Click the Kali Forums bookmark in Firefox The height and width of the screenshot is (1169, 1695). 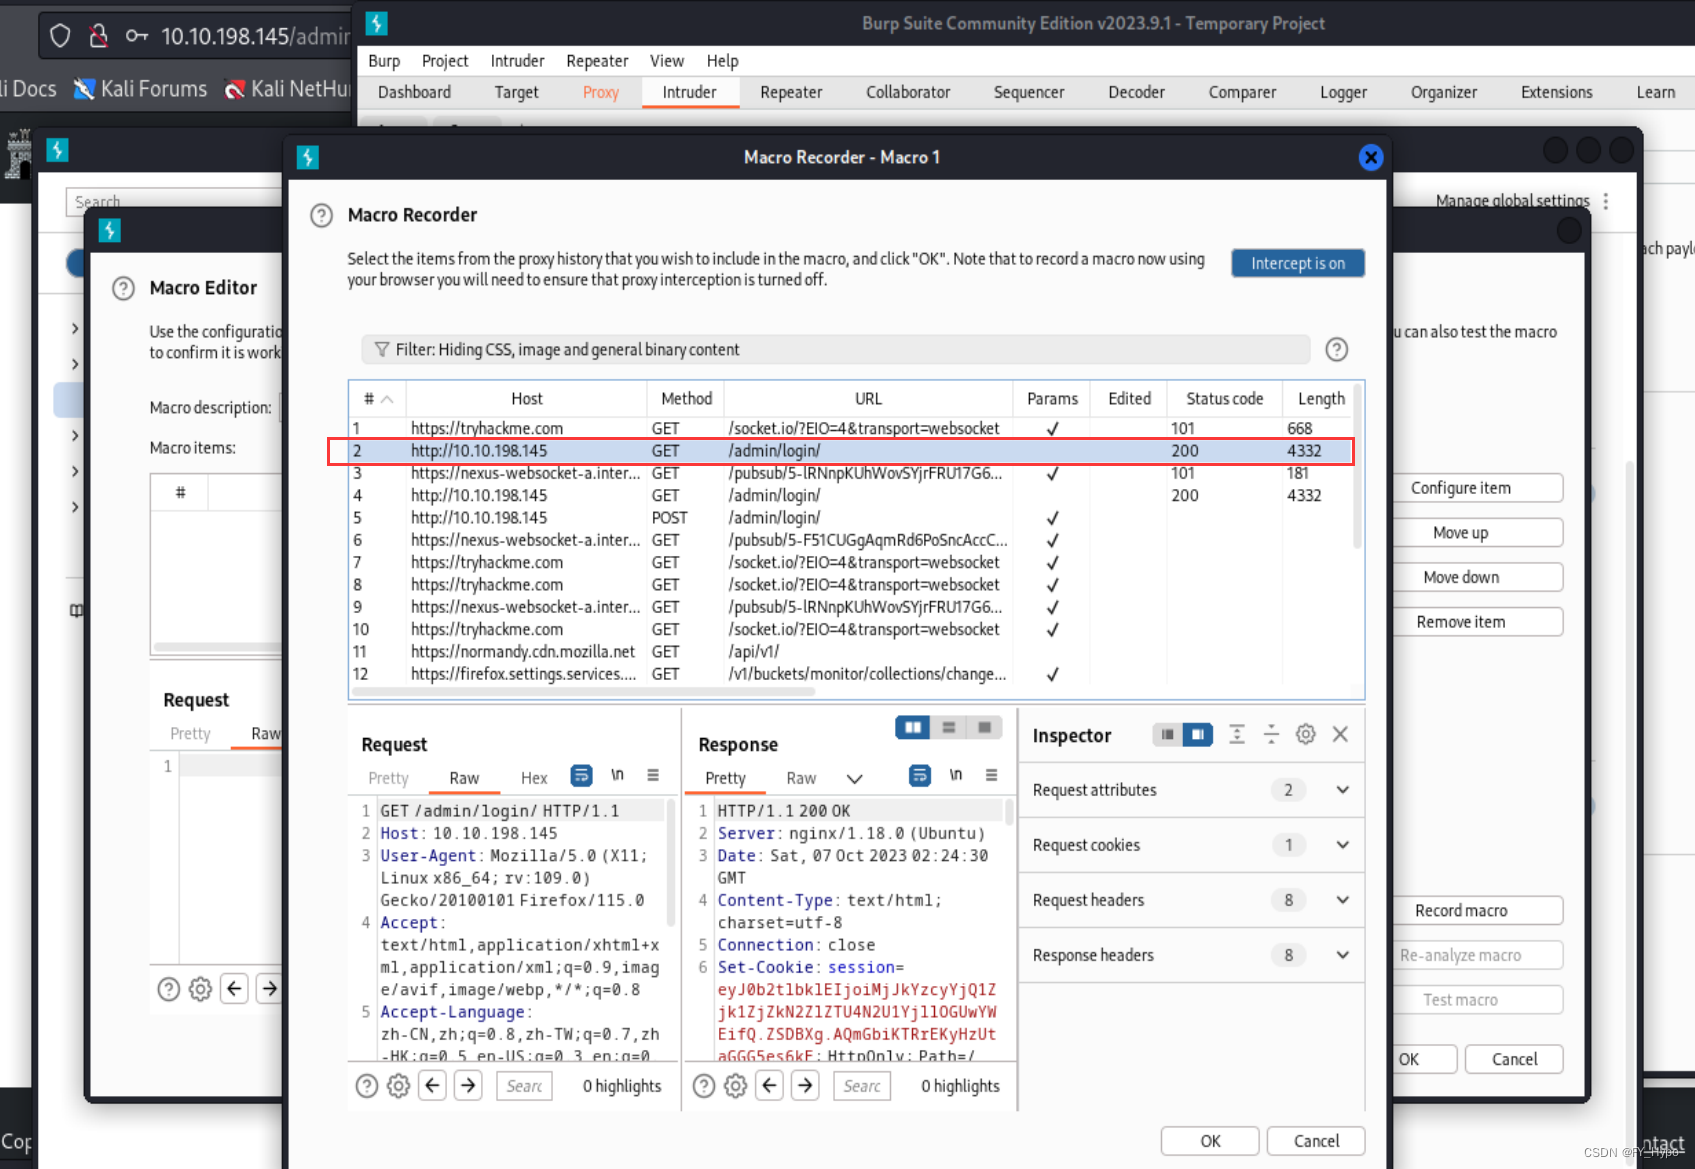141,89
